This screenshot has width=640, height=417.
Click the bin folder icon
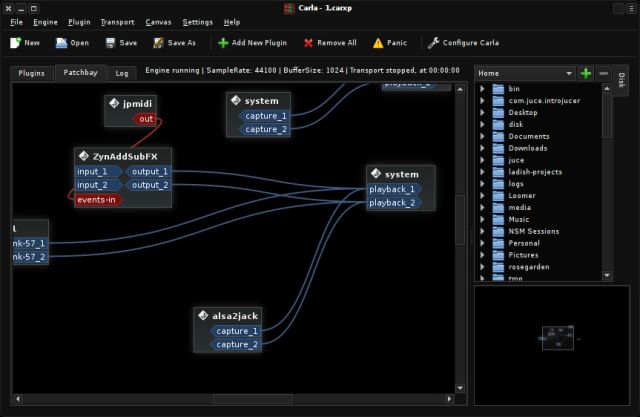498,89
